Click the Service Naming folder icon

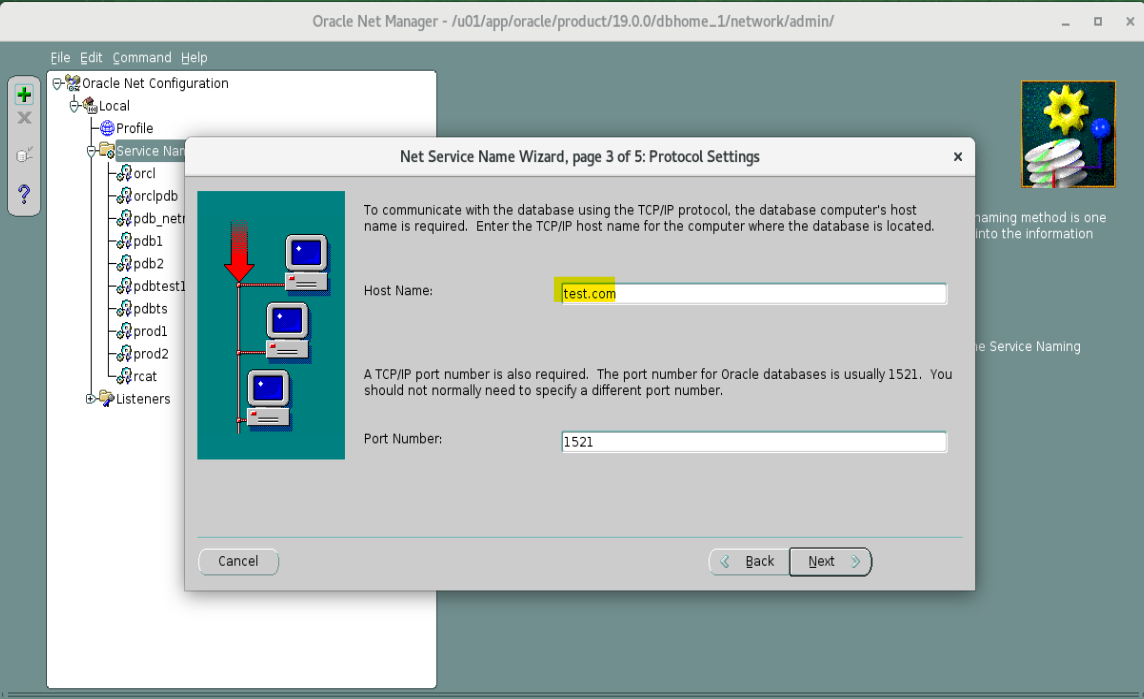pos(107,151)
